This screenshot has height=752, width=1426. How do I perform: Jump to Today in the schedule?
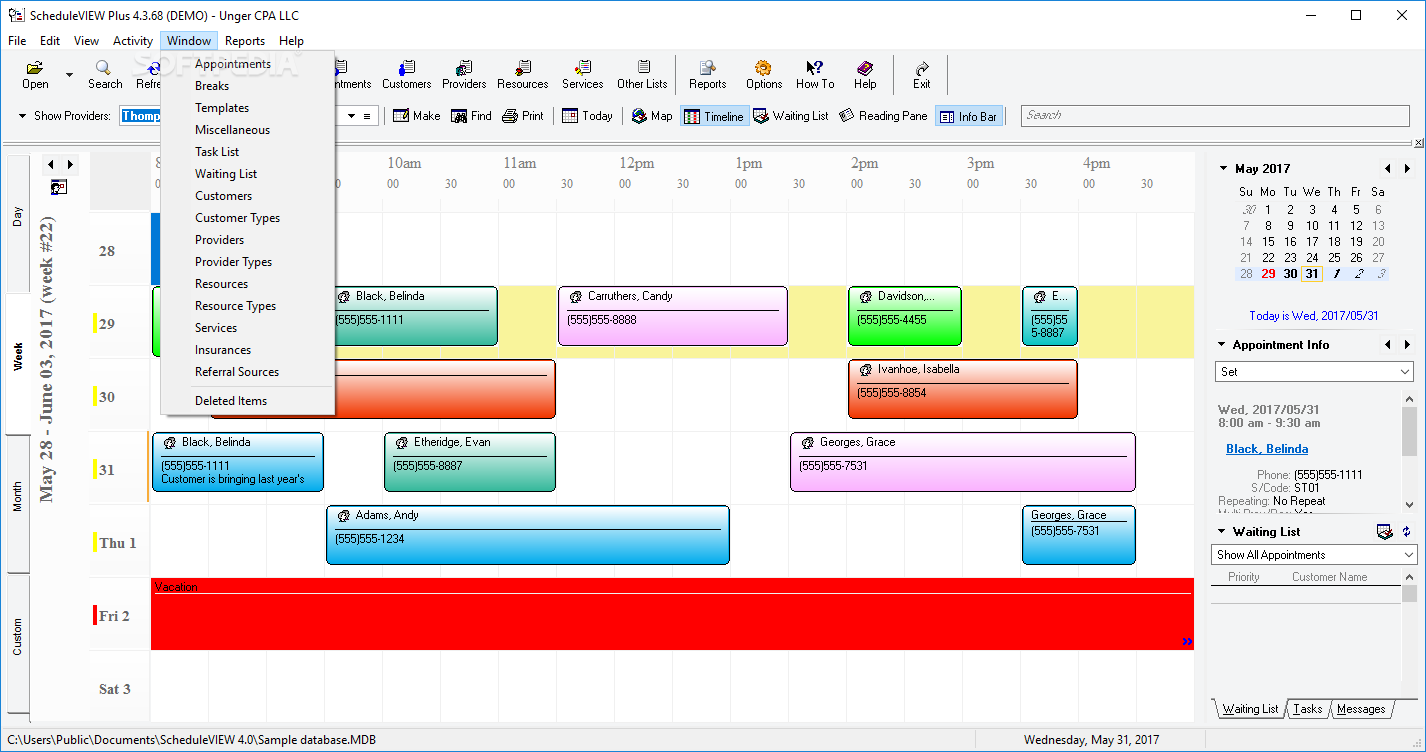pos(587,116)
